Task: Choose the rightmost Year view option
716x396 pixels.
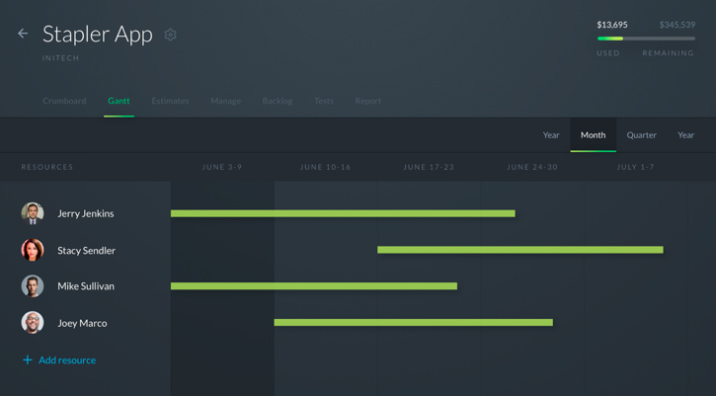Action: pyautogui.click(x=686, y=135)
